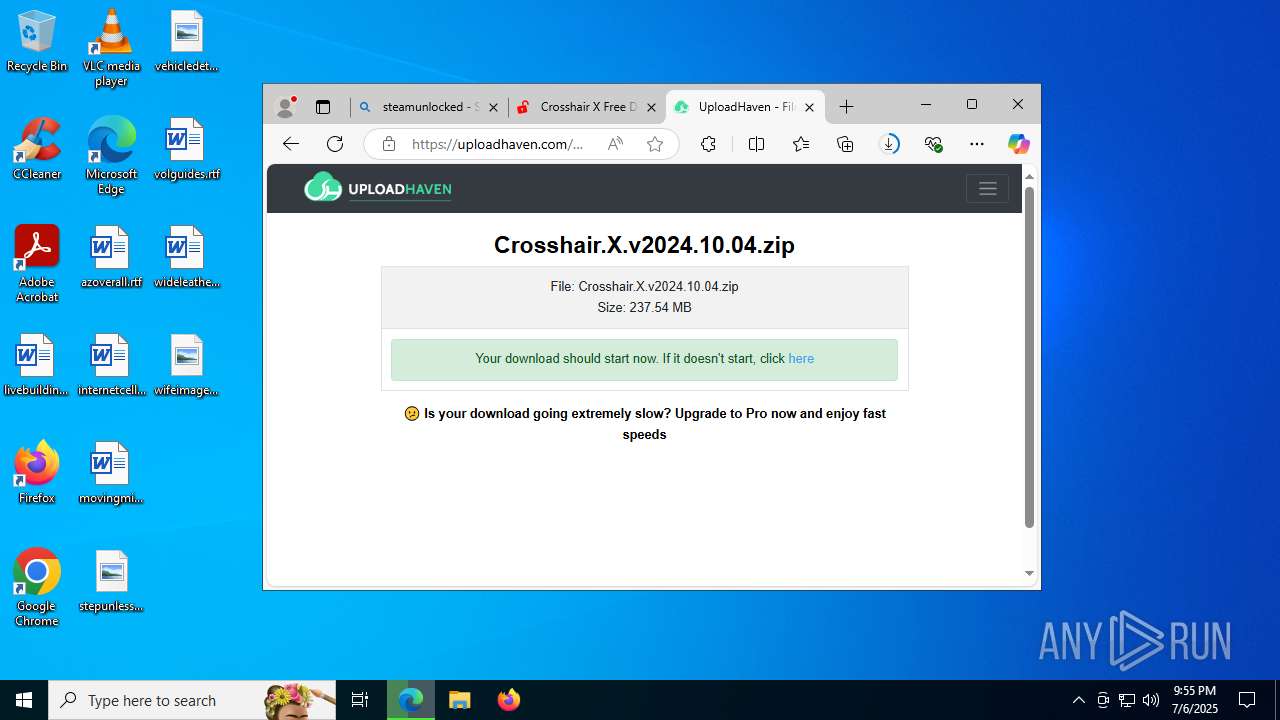Select the volguides.rtf file
Screen dimensions: 1280x720
point(186,149)
